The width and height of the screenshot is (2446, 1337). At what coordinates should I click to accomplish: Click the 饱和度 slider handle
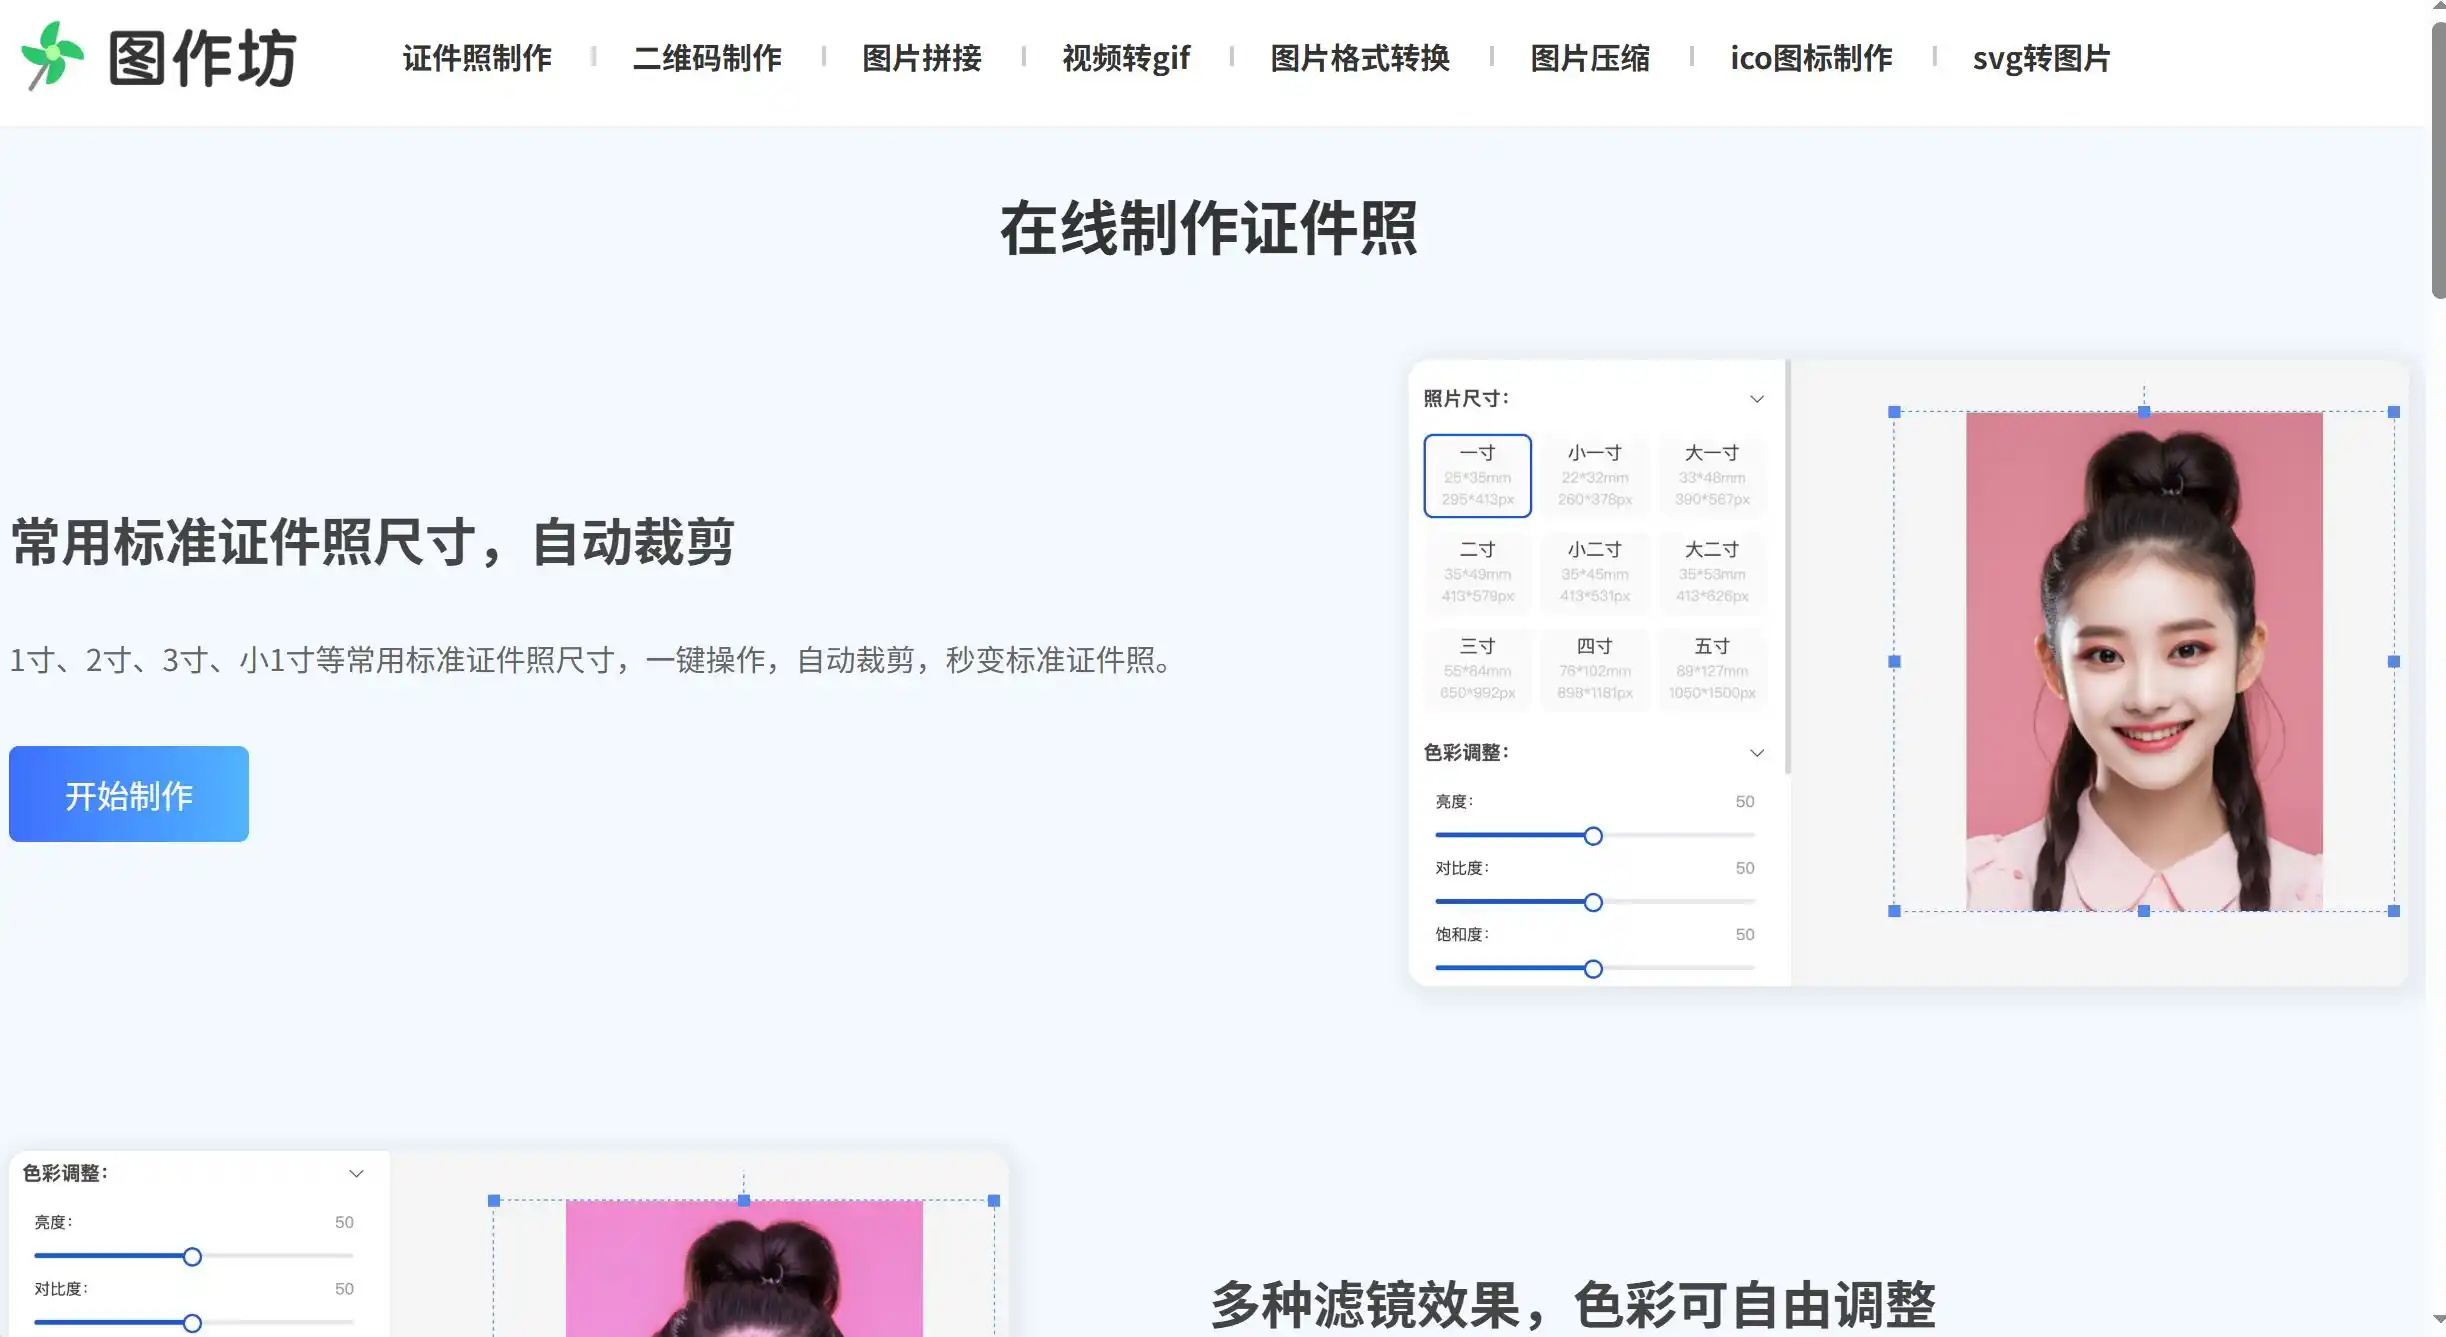pos(1593,969)
